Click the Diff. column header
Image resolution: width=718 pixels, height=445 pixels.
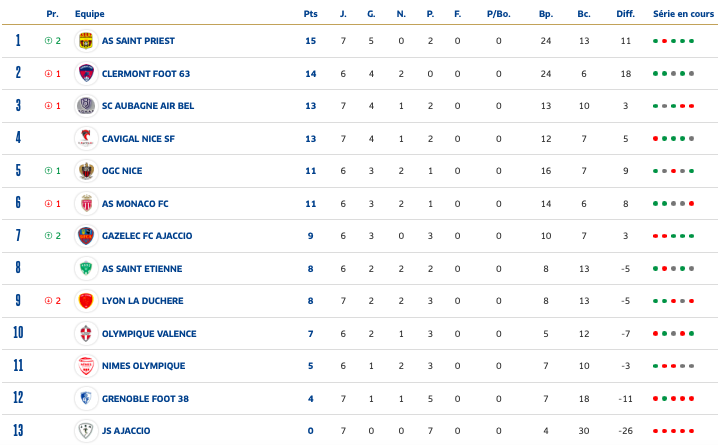[x=626, y=14]
